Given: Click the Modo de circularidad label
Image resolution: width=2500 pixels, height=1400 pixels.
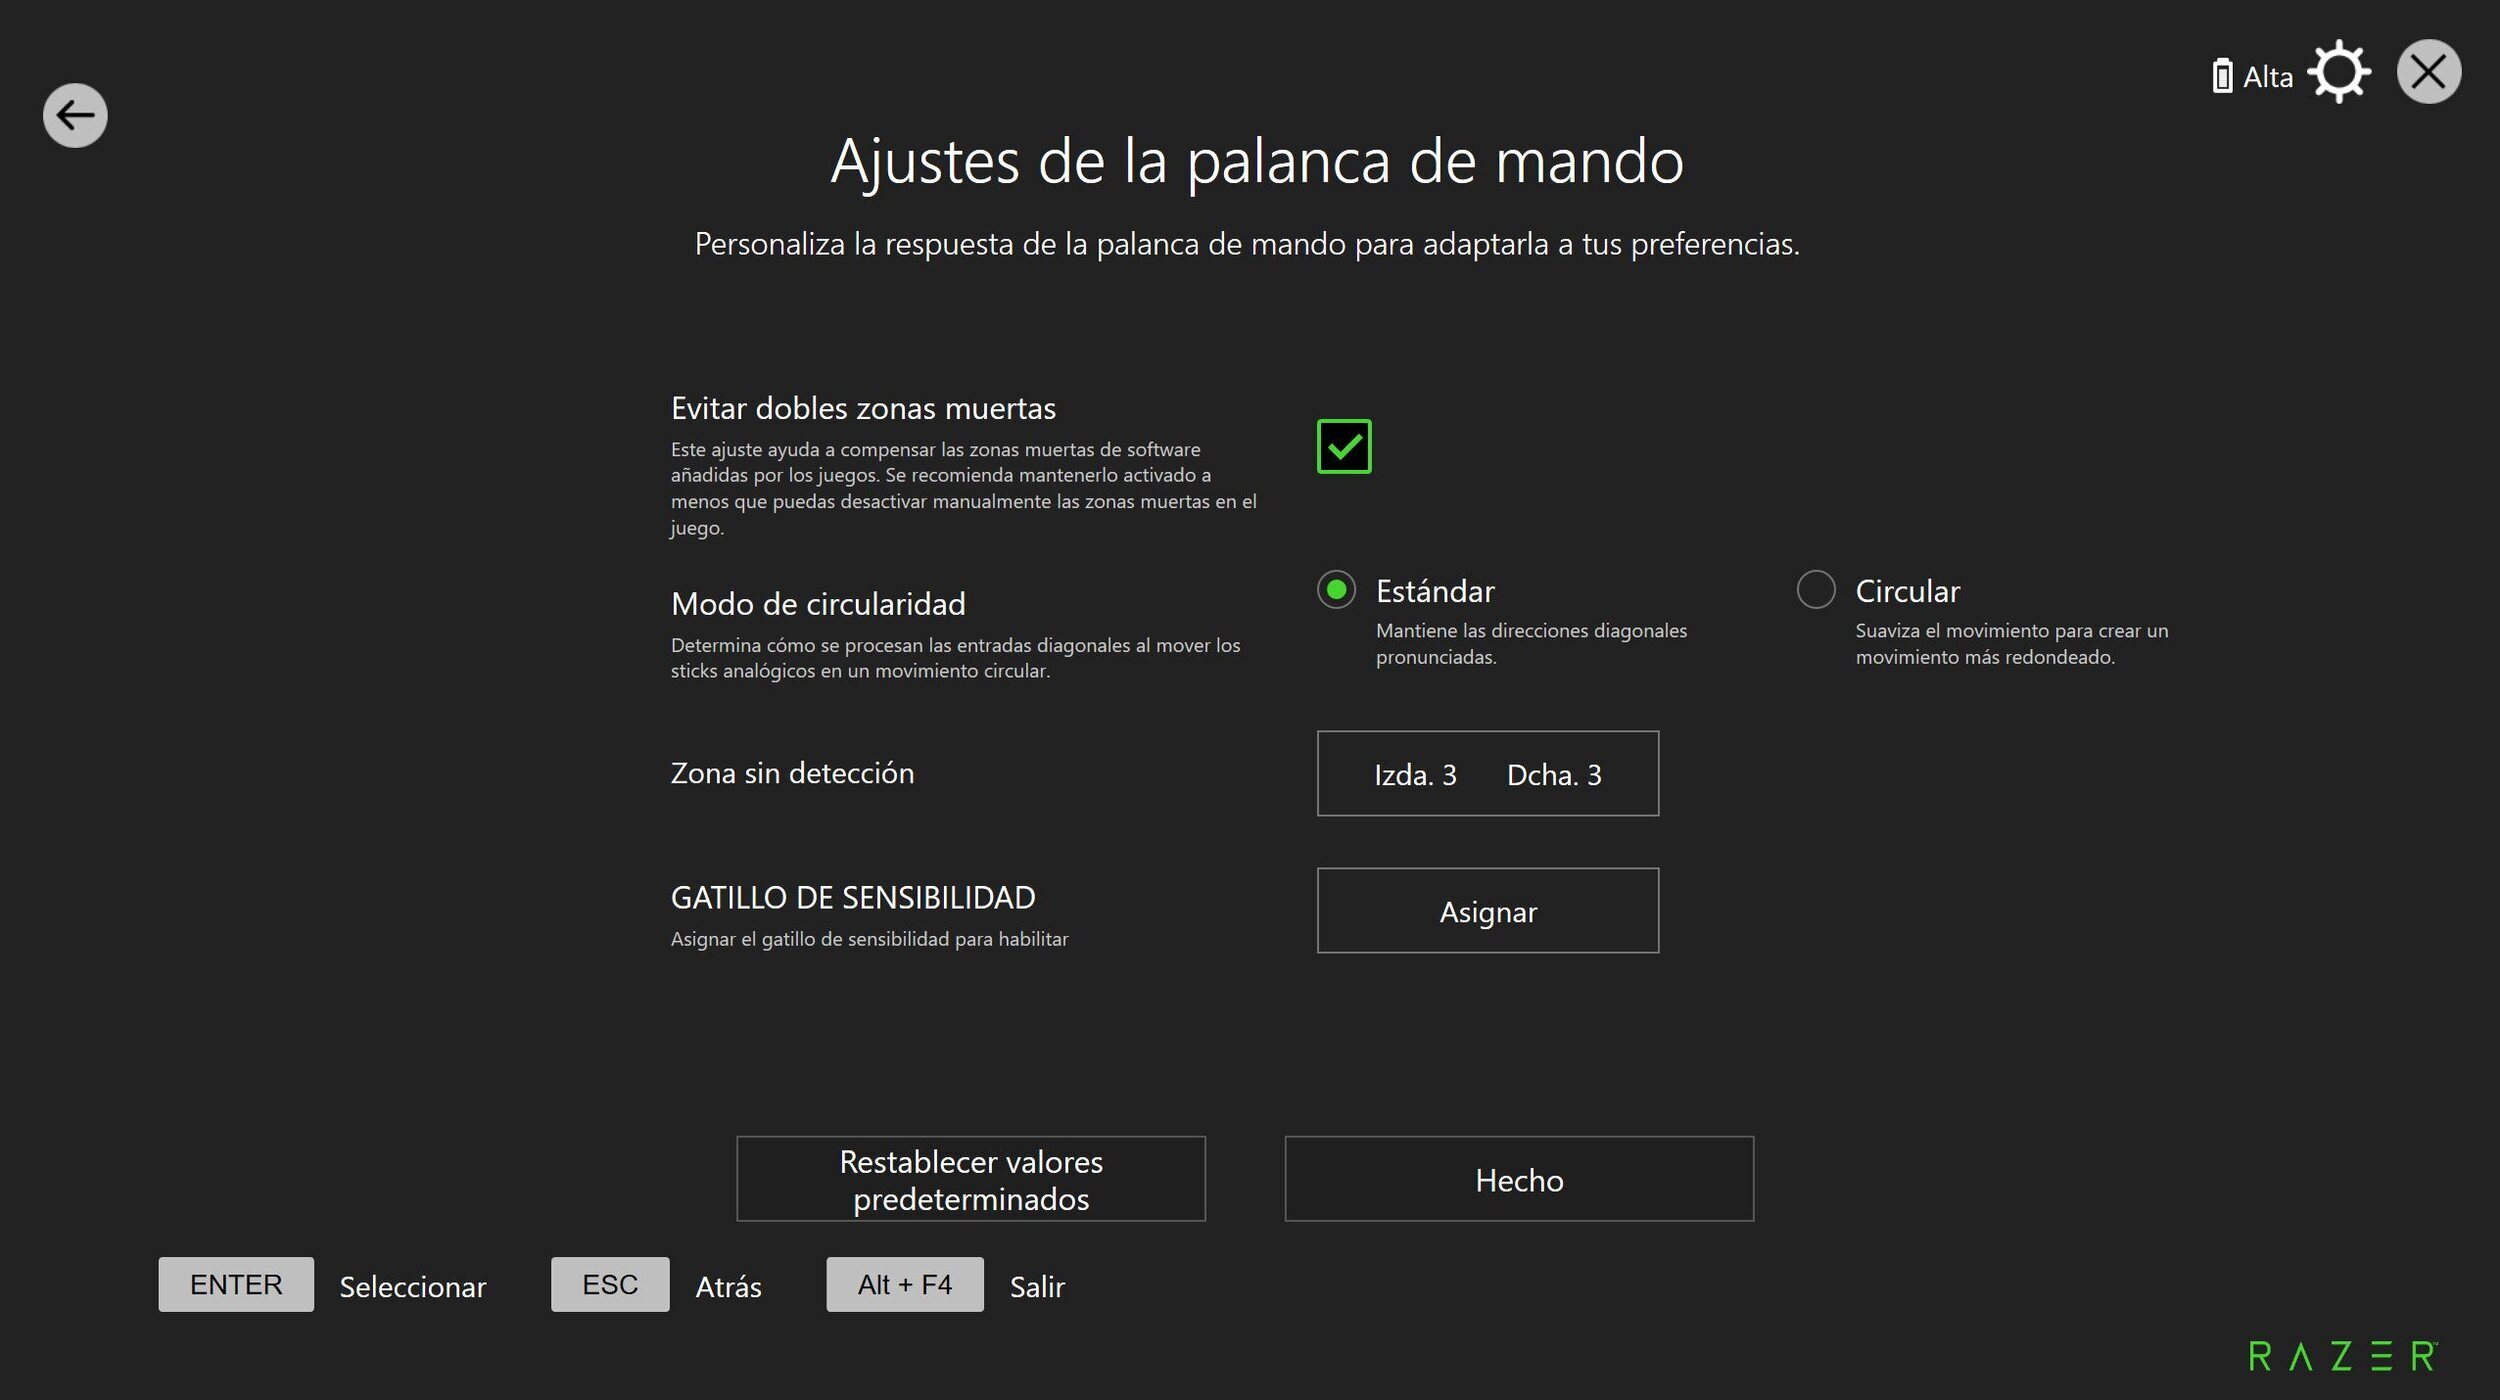Looking at the screenshot, I should (x=818, y=604).
